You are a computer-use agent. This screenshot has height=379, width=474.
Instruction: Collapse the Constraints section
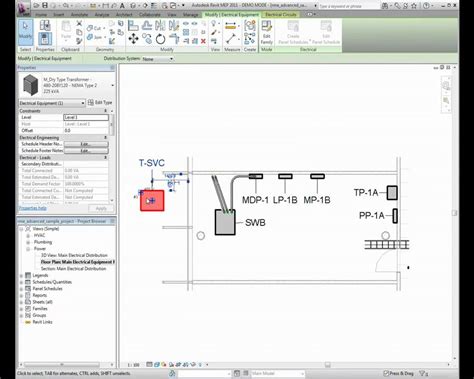(x=106, y=111)
